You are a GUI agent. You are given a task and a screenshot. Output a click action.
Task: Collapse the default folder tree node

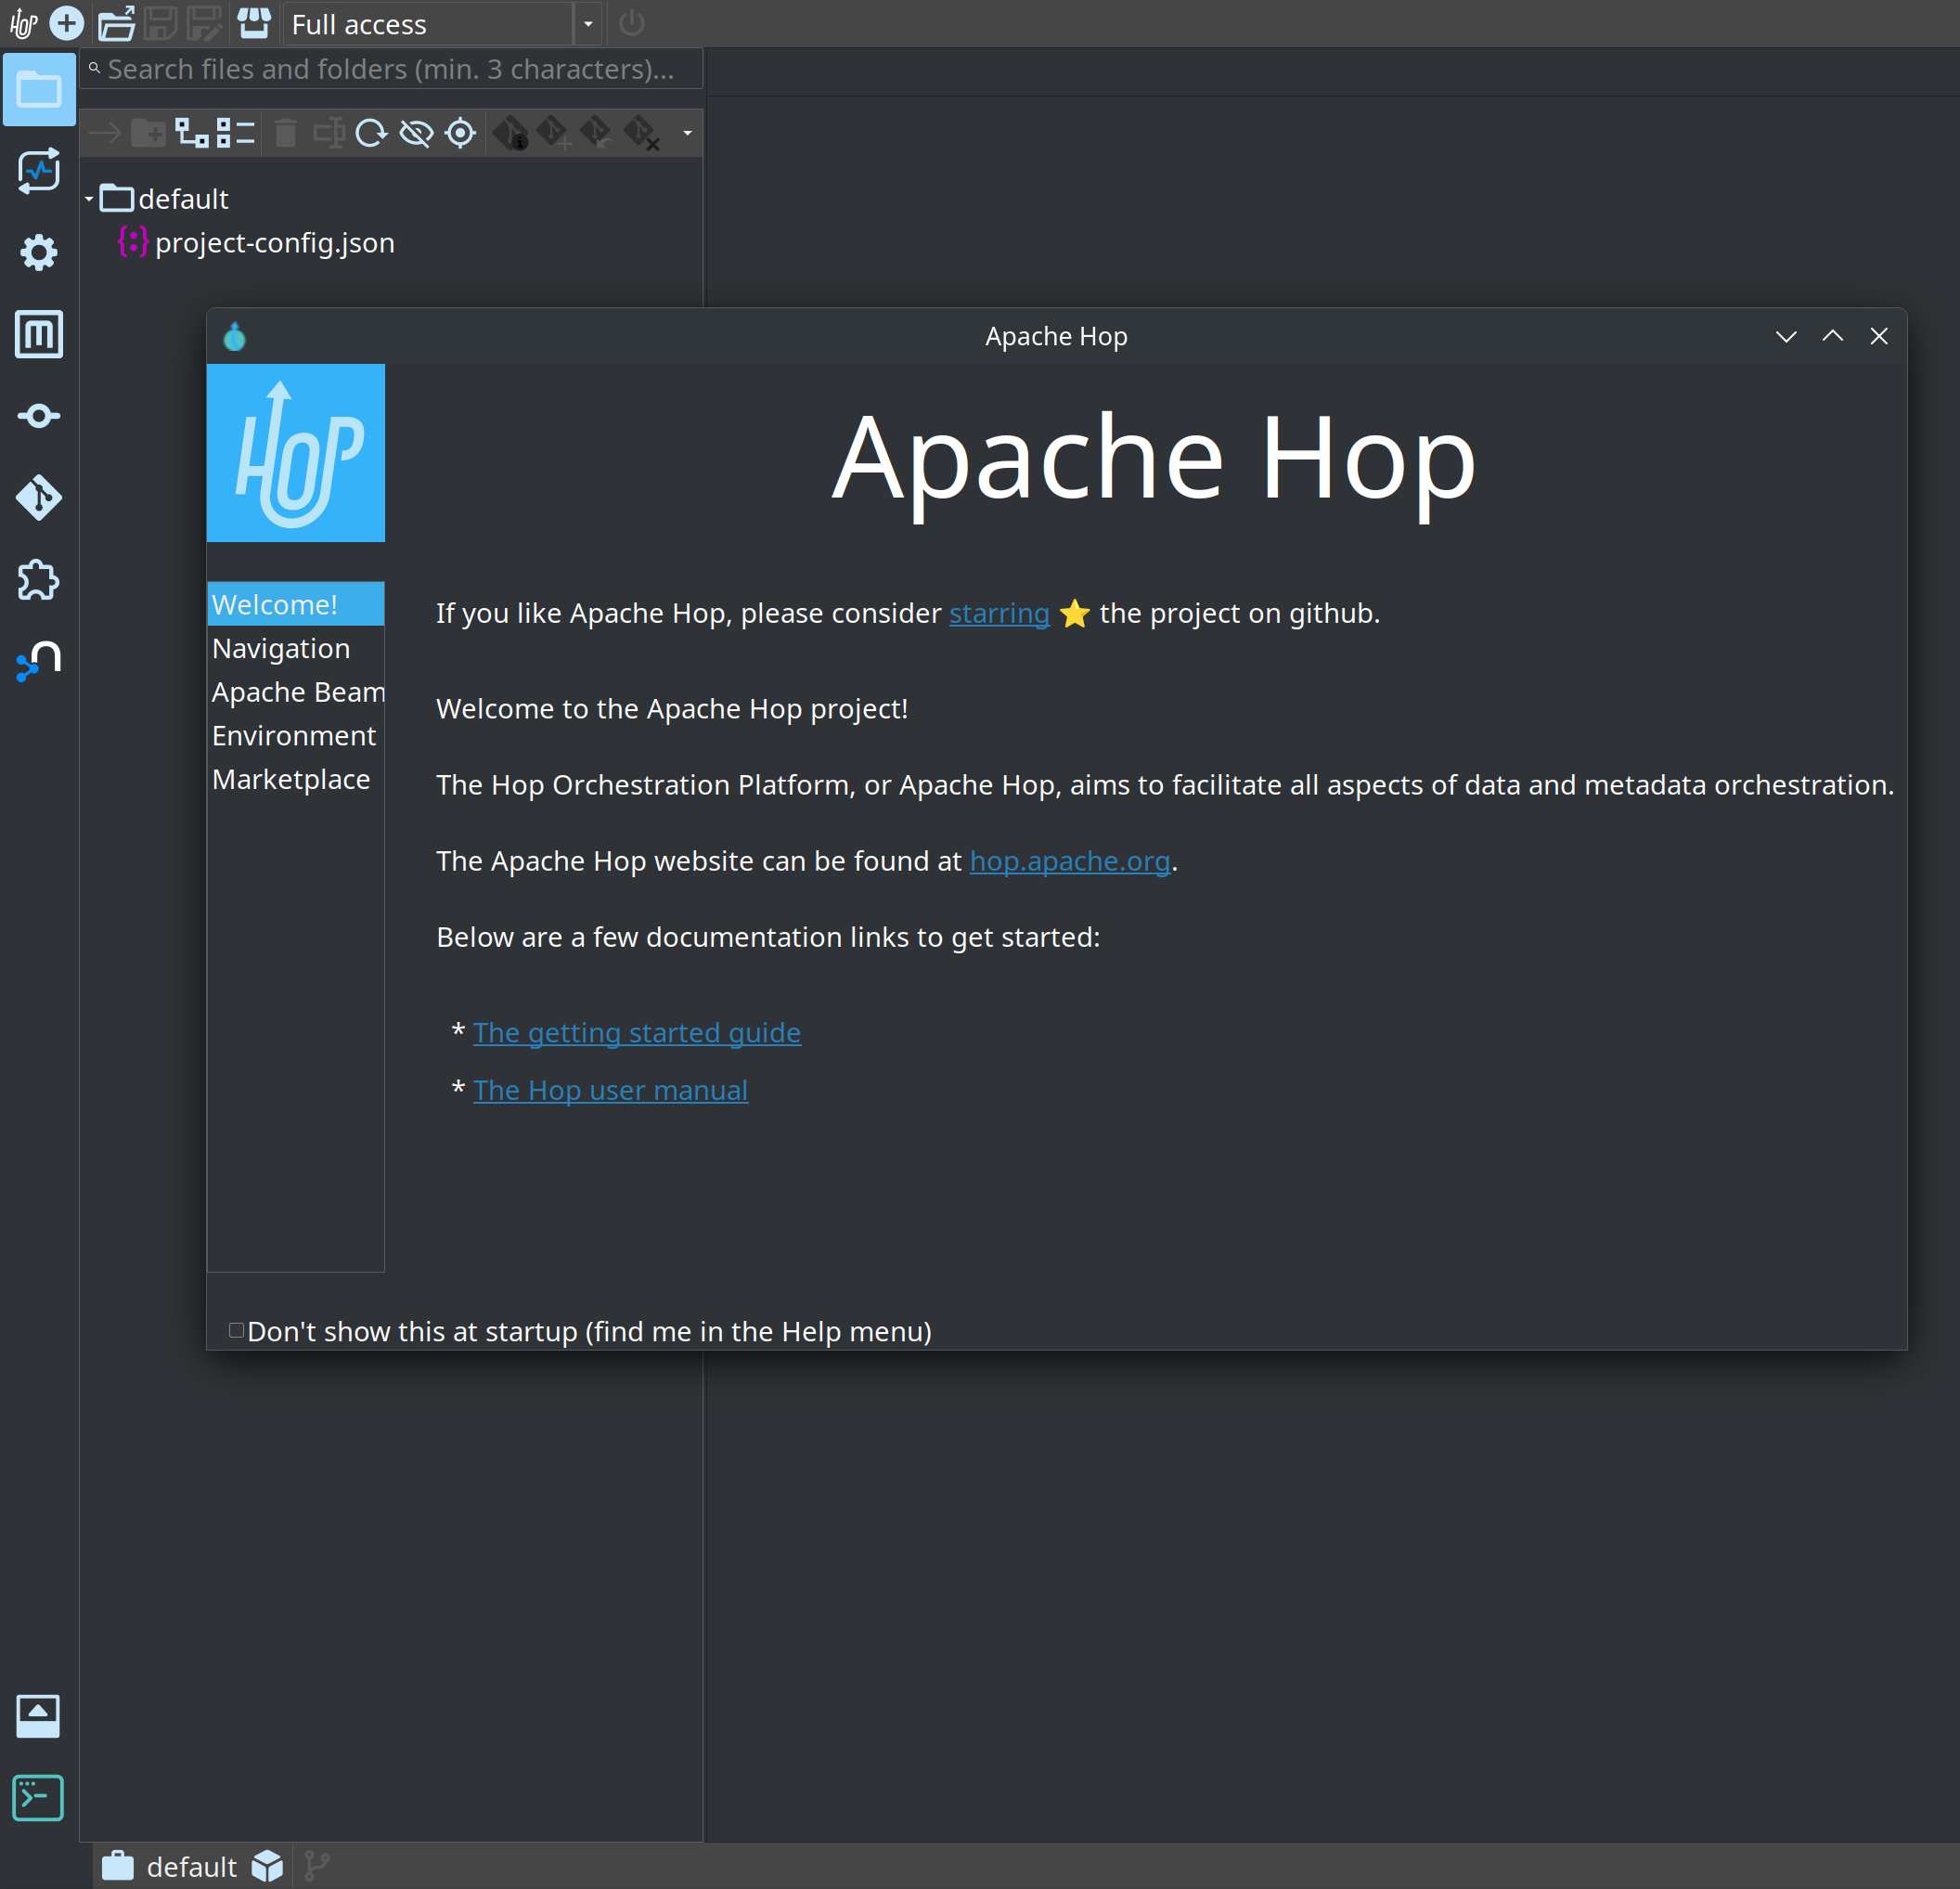(89, 199)
